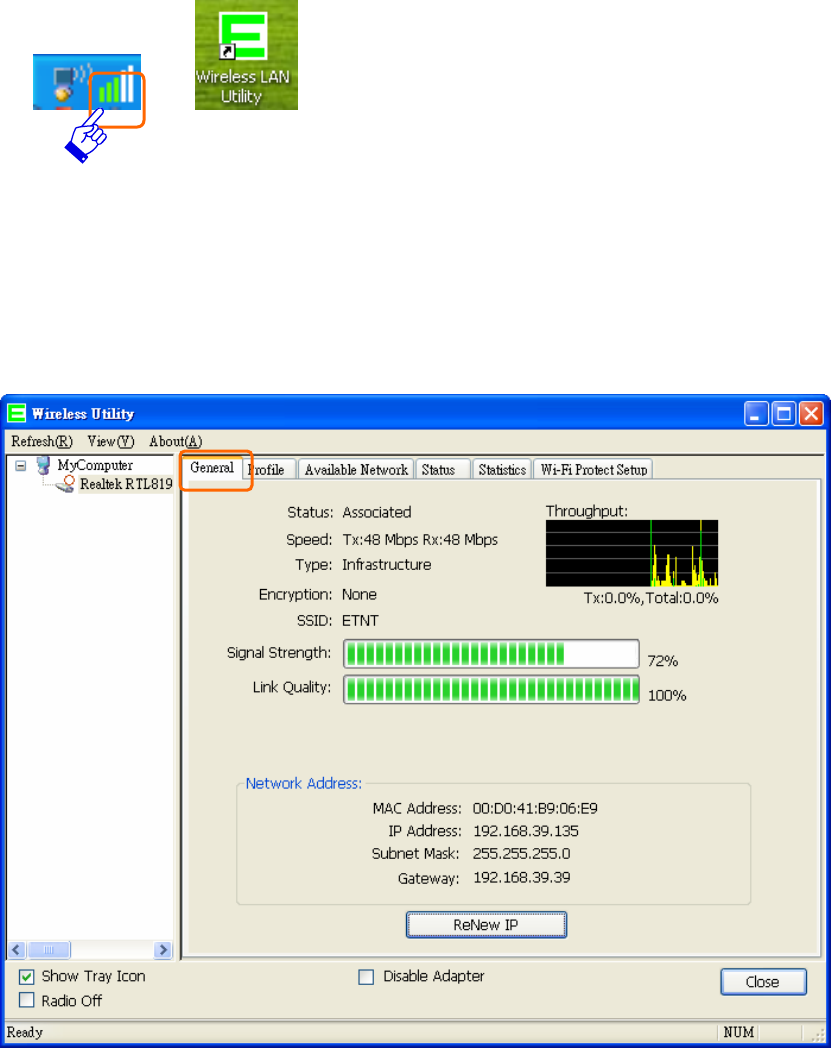The width and height of the screenshot is (831, 1048).
Task: Click the Infrastructure type value
Action: (x=386, y=565)
